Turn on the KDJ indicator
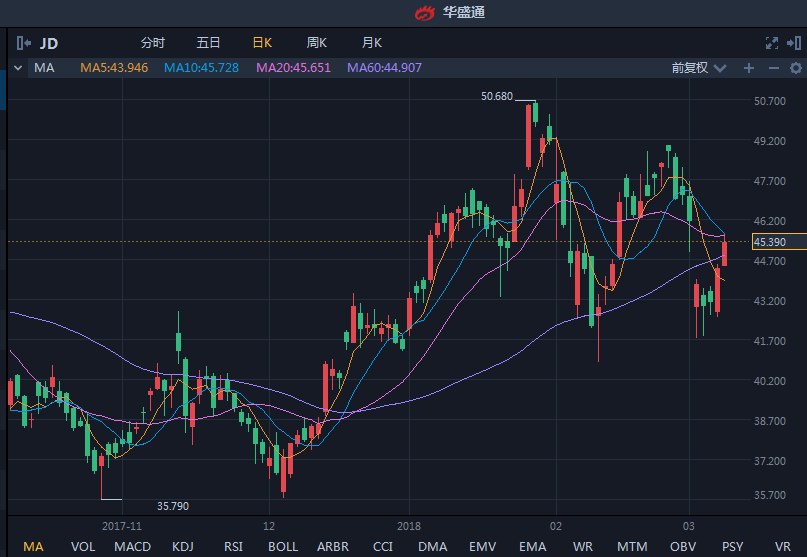The height and width of the screenshot is (557, 807). (183, 546)
